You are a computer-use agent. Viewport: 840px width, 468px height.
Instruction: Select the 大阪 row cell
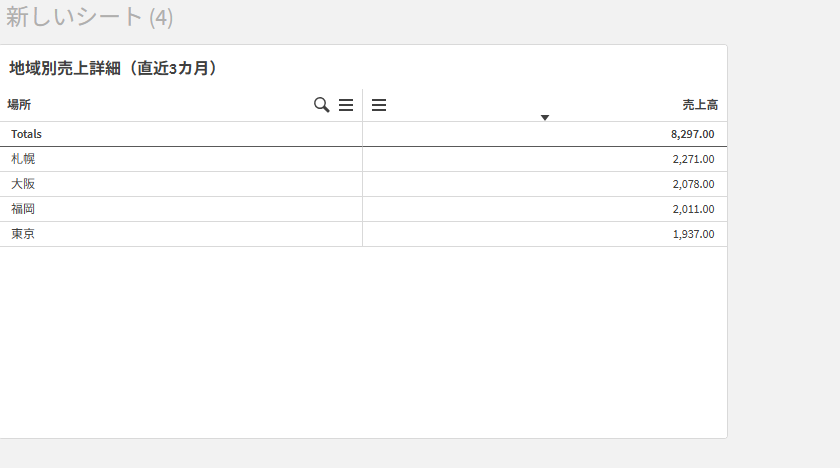23,184
